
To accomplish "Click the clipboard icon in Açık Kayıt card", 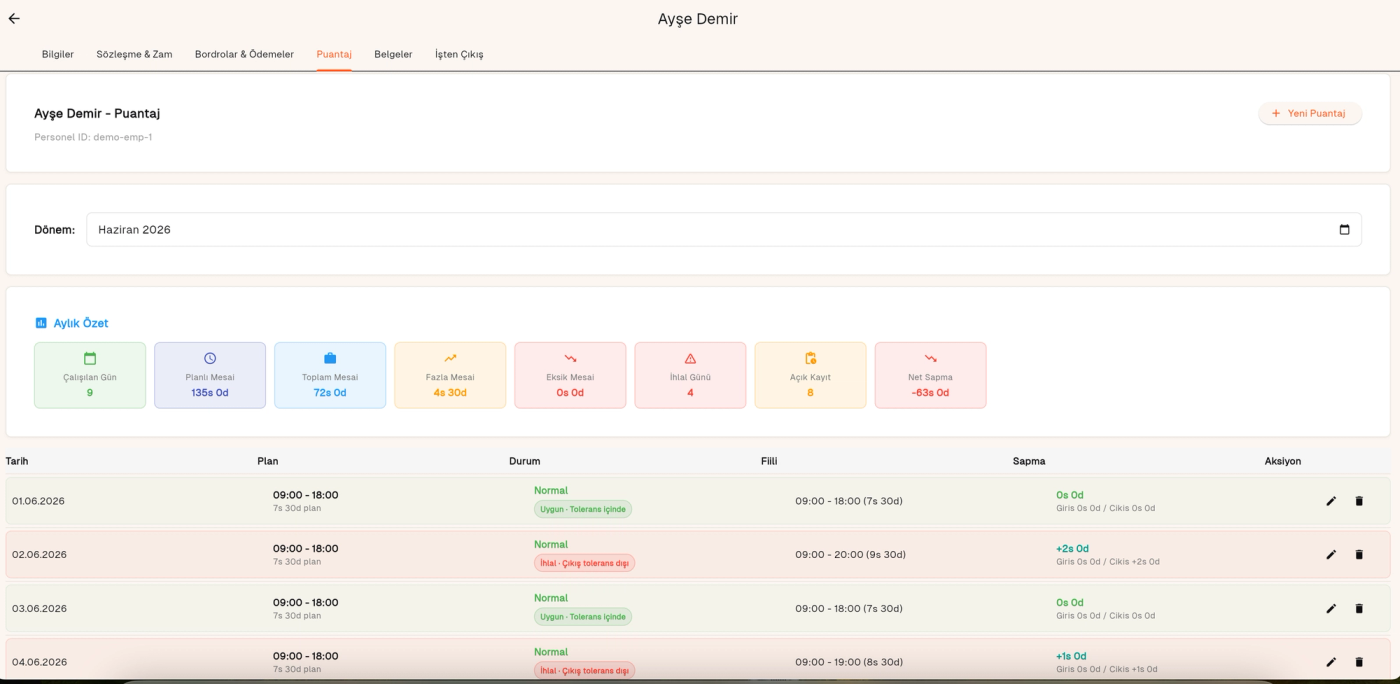I will point(810,358).
